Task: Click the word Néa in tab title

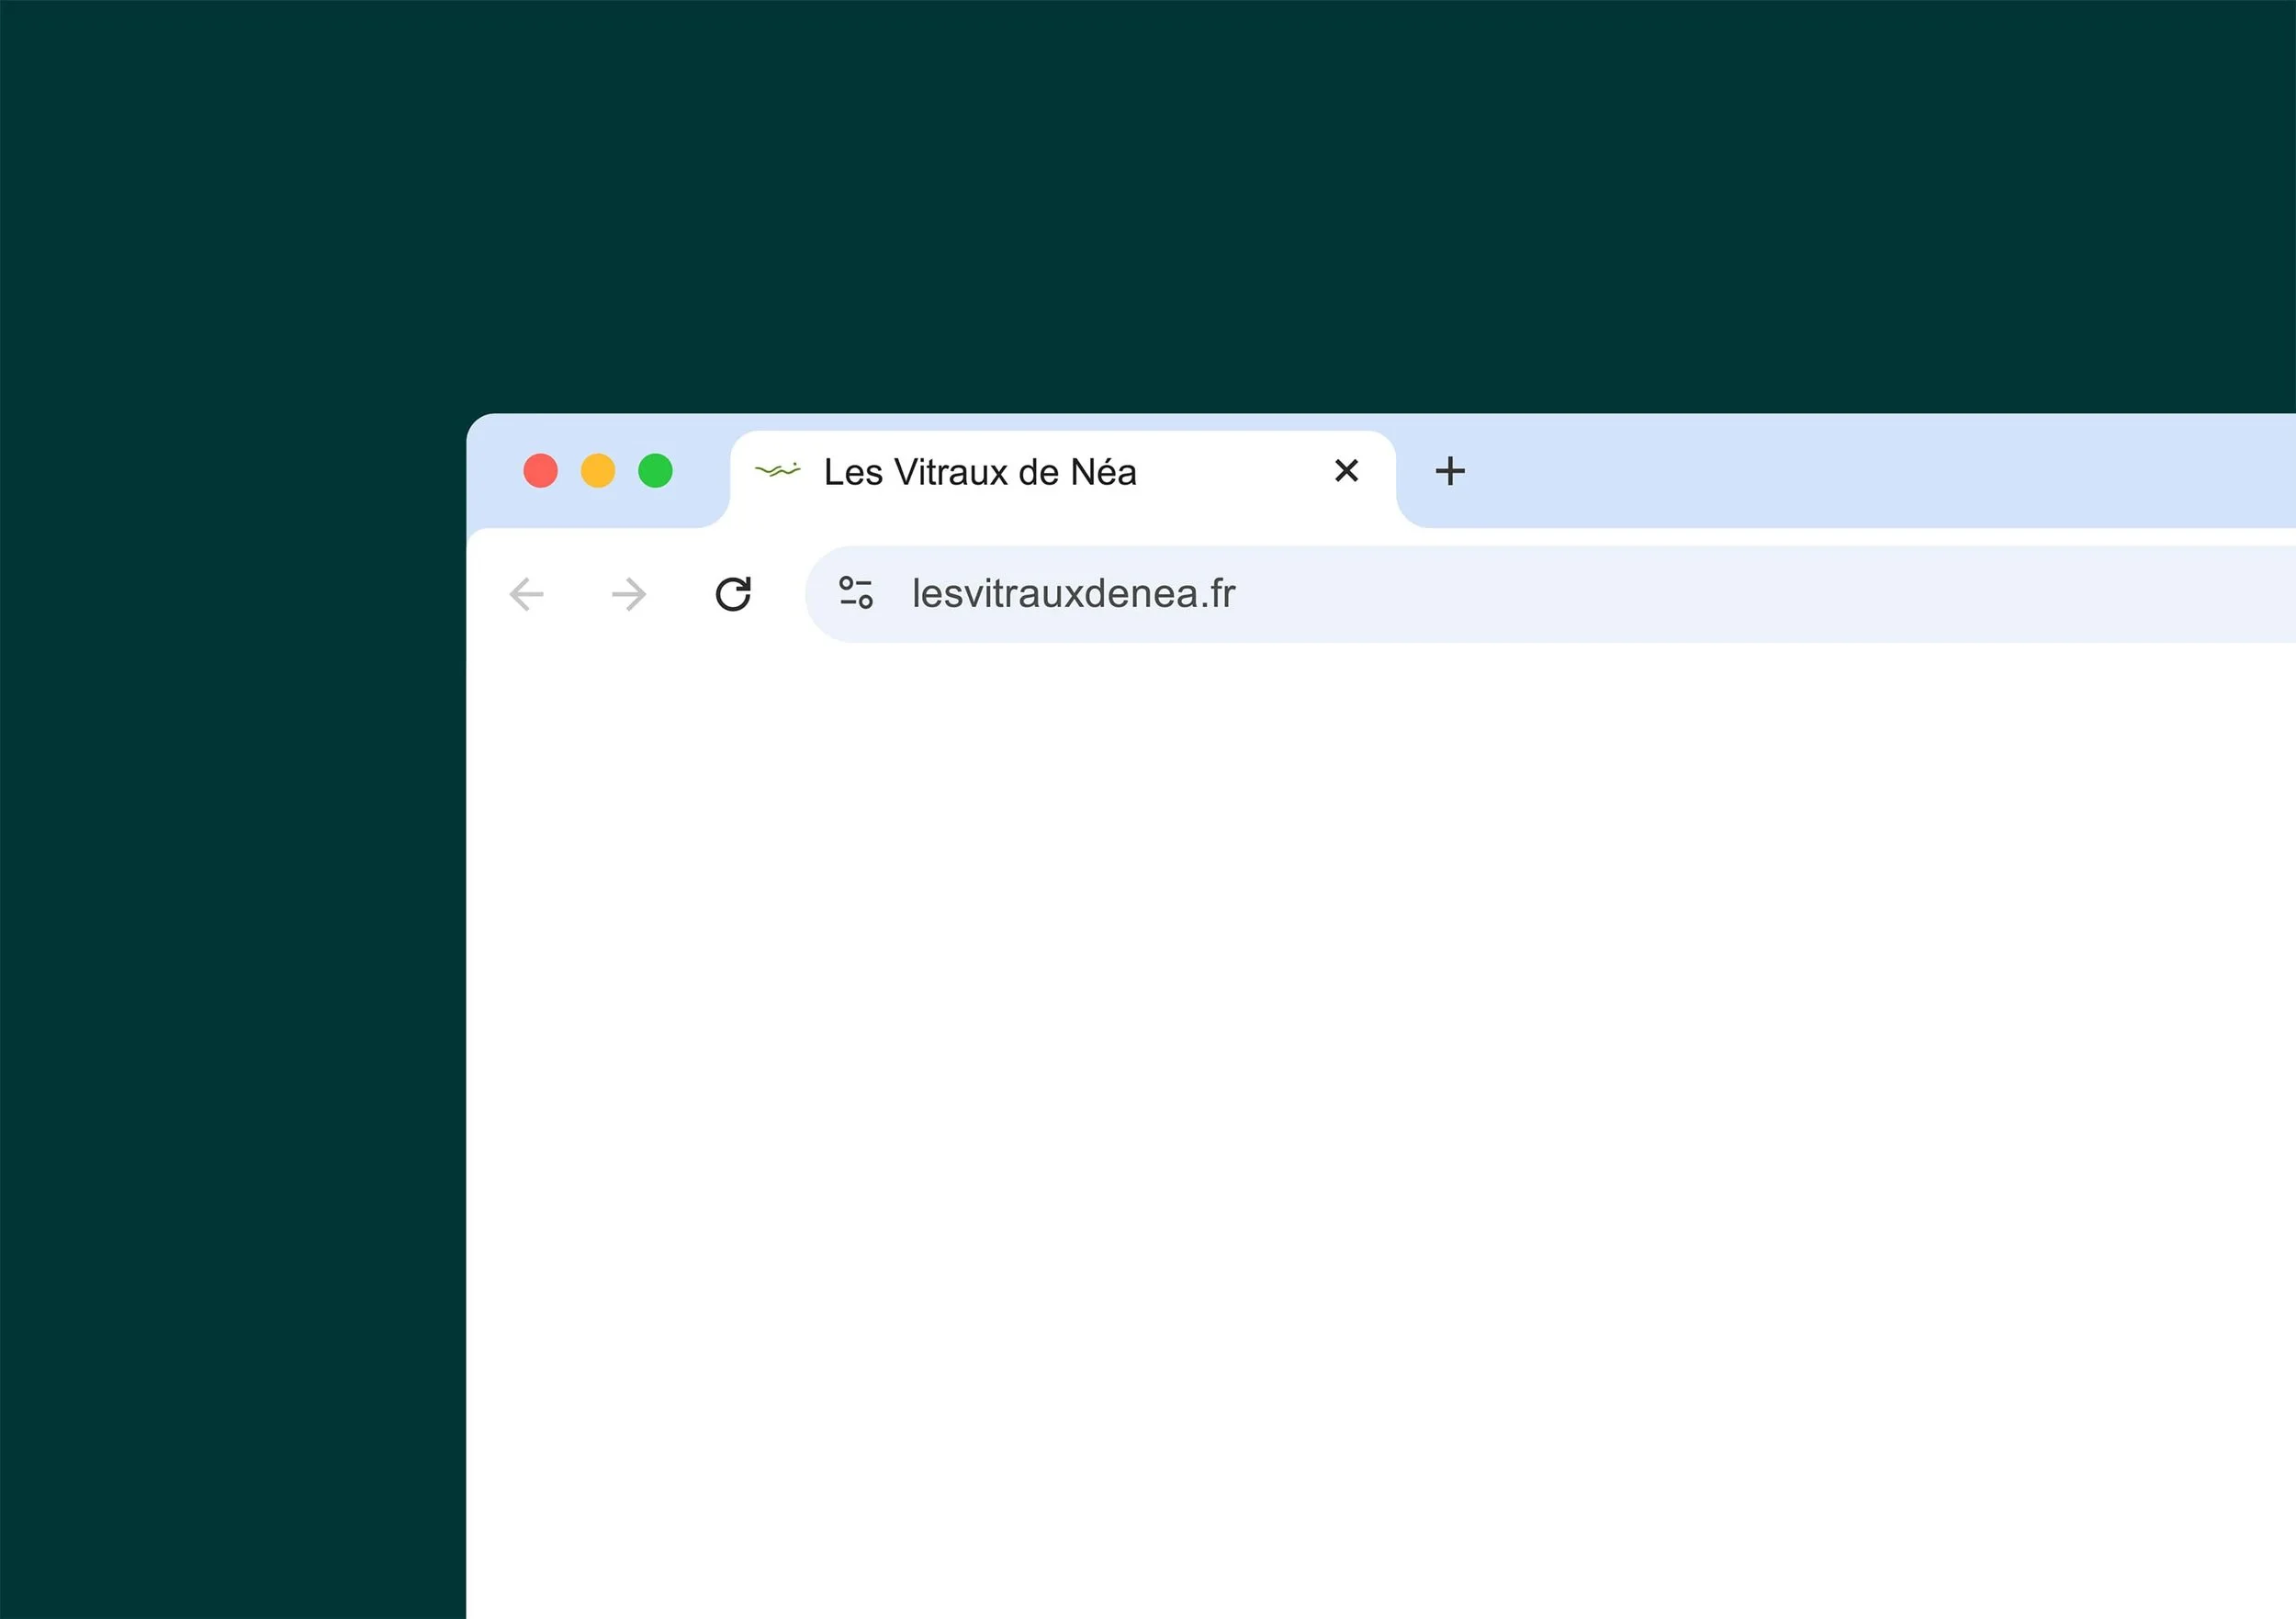Action: pos(1103,472)
